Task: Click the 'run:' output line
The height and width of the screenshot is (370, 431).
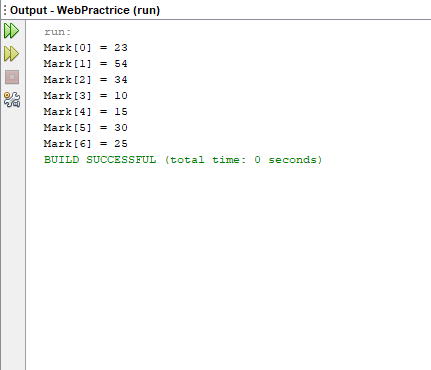Action: pyautogui.click(x=58, y=32)
